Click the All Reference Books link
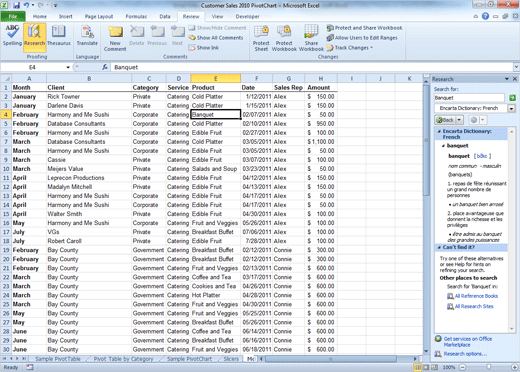Viewport: 520px width, 372px height. (476, 296)
